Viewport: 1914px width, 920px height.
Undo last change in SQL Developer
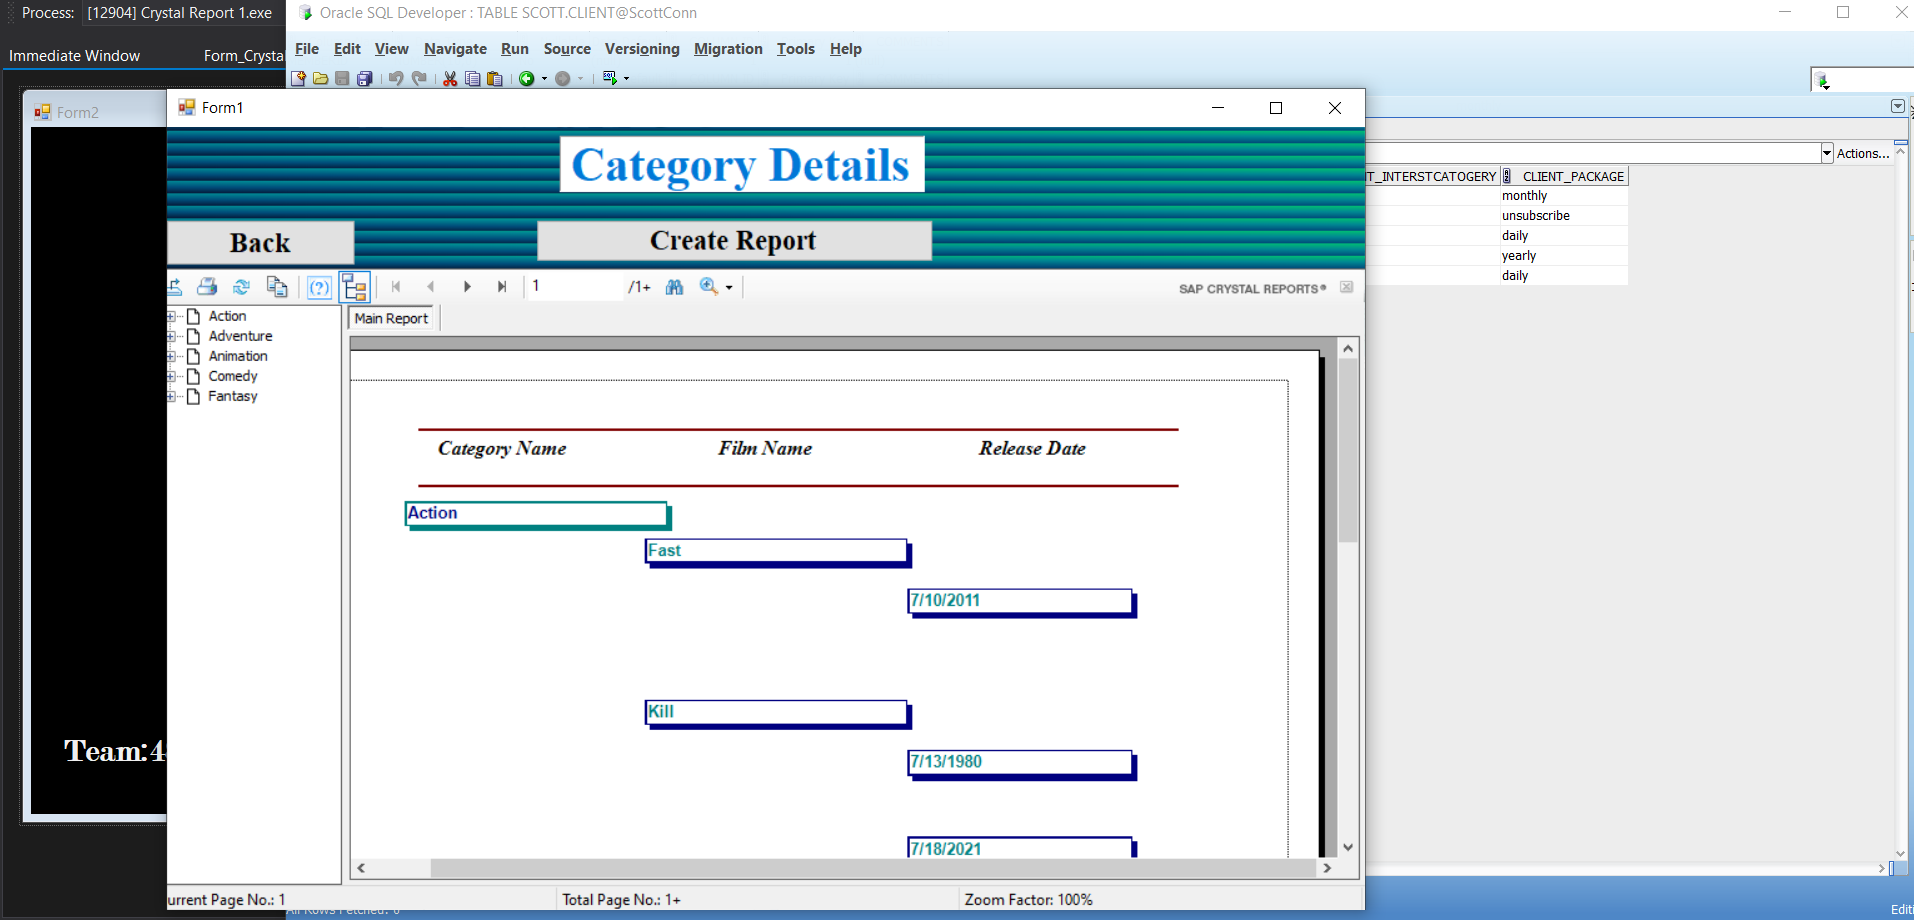[x=395, y=78]
